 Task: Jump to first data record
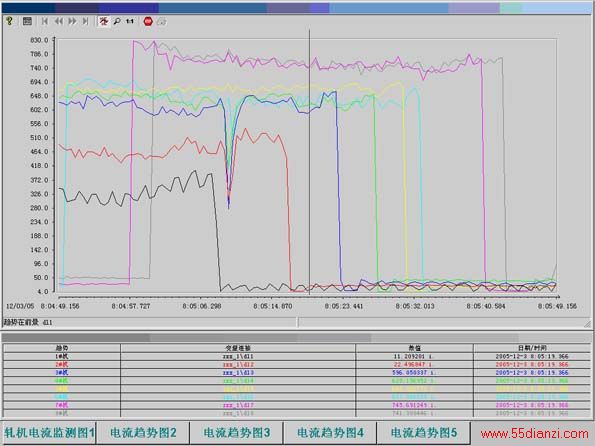45,21
